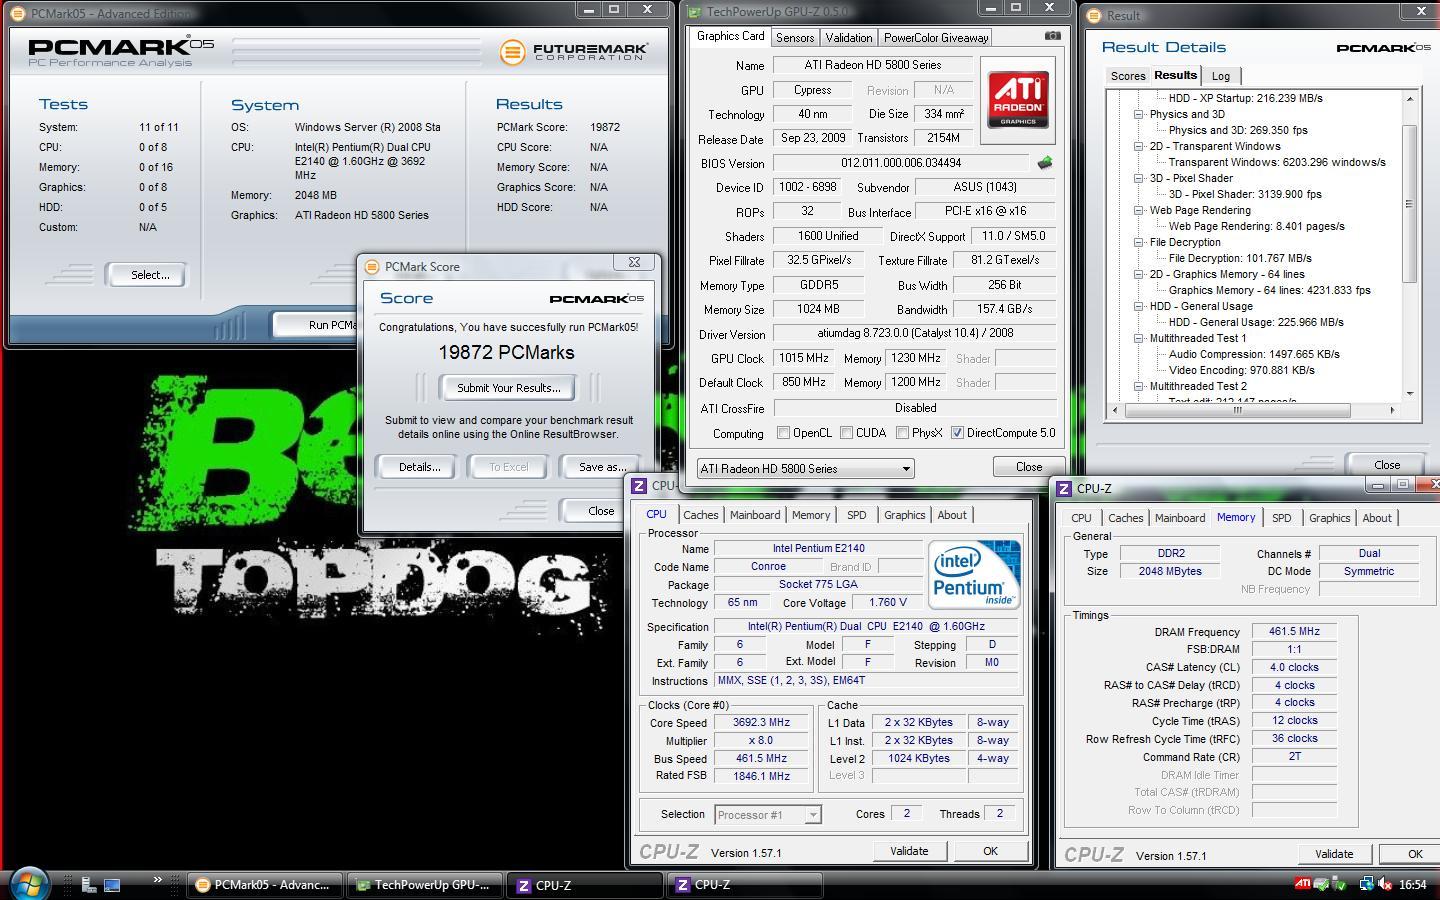
Task: Click the GPU Clock 1015 MHz field
Action: pos(805,358)
